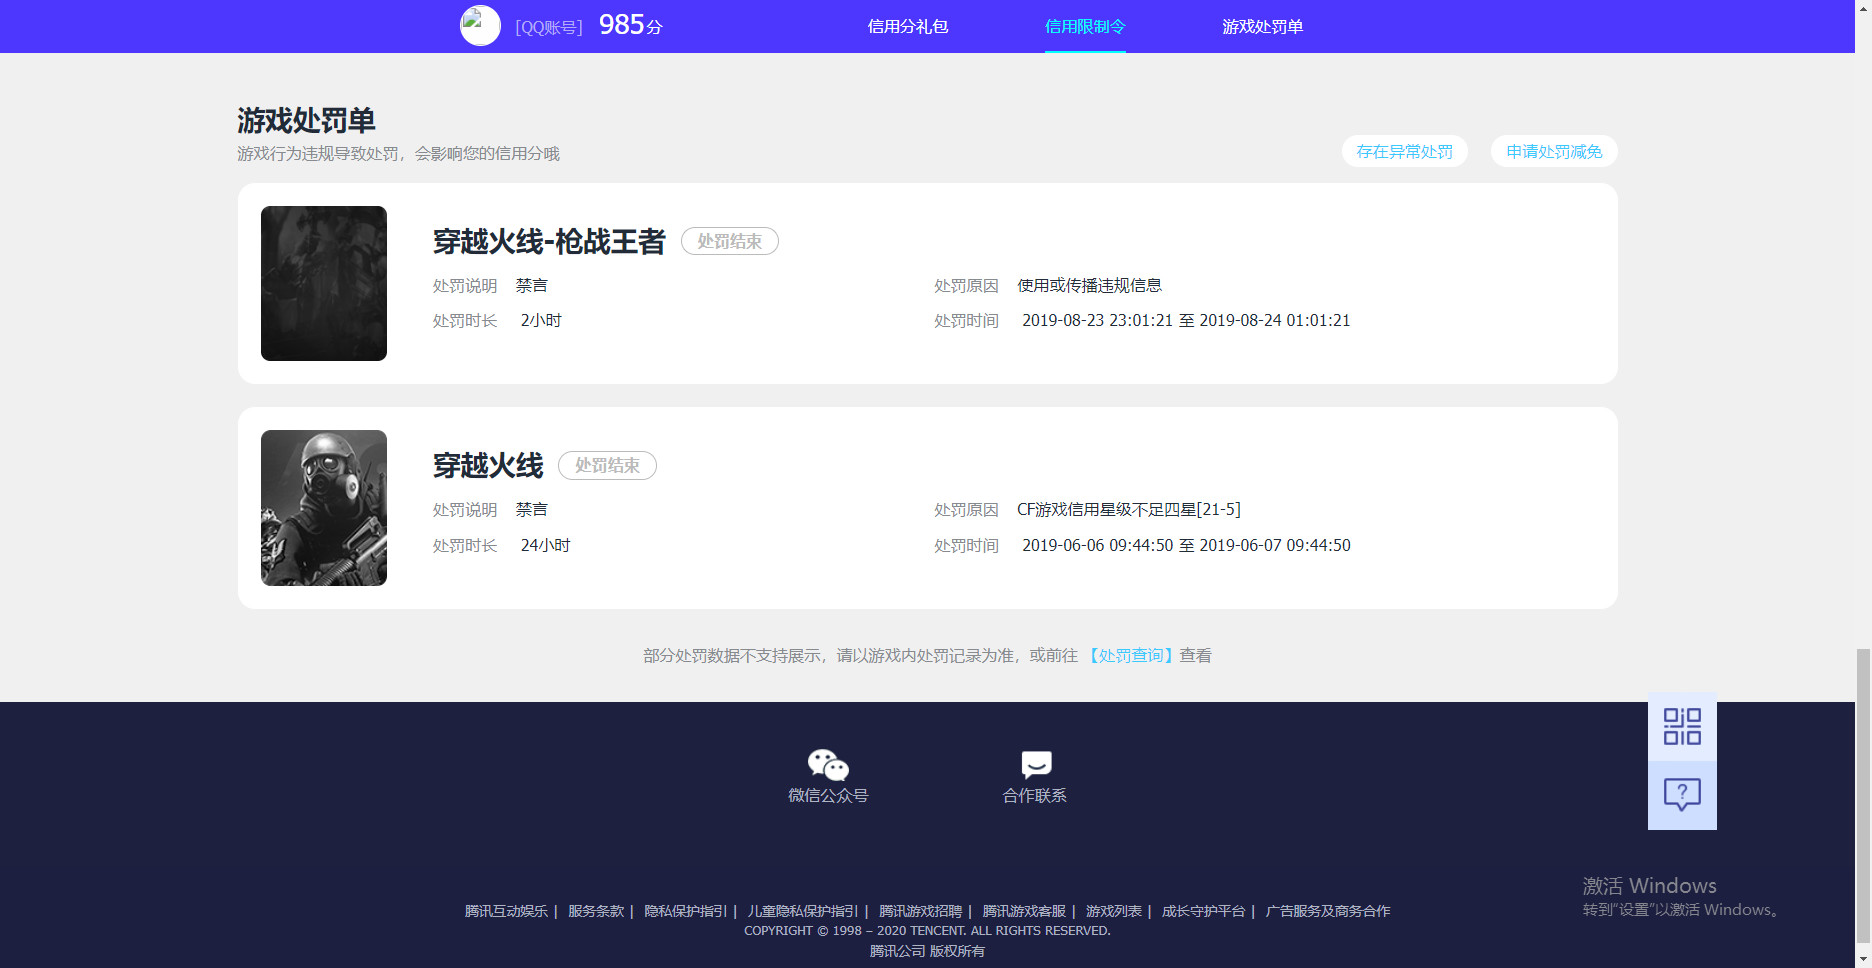The height and width of the screenshot is (968, 1872).
Task: Click 处罚结束 badge beside 穿越火线
Action: click(607, 466)
